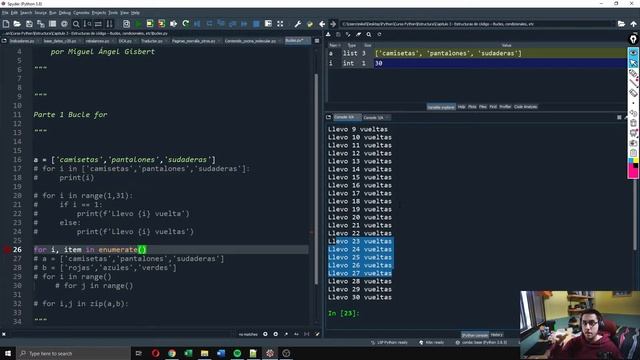Open the Run menu
Viewport: 640px width, 360px height.
point(53,13)
